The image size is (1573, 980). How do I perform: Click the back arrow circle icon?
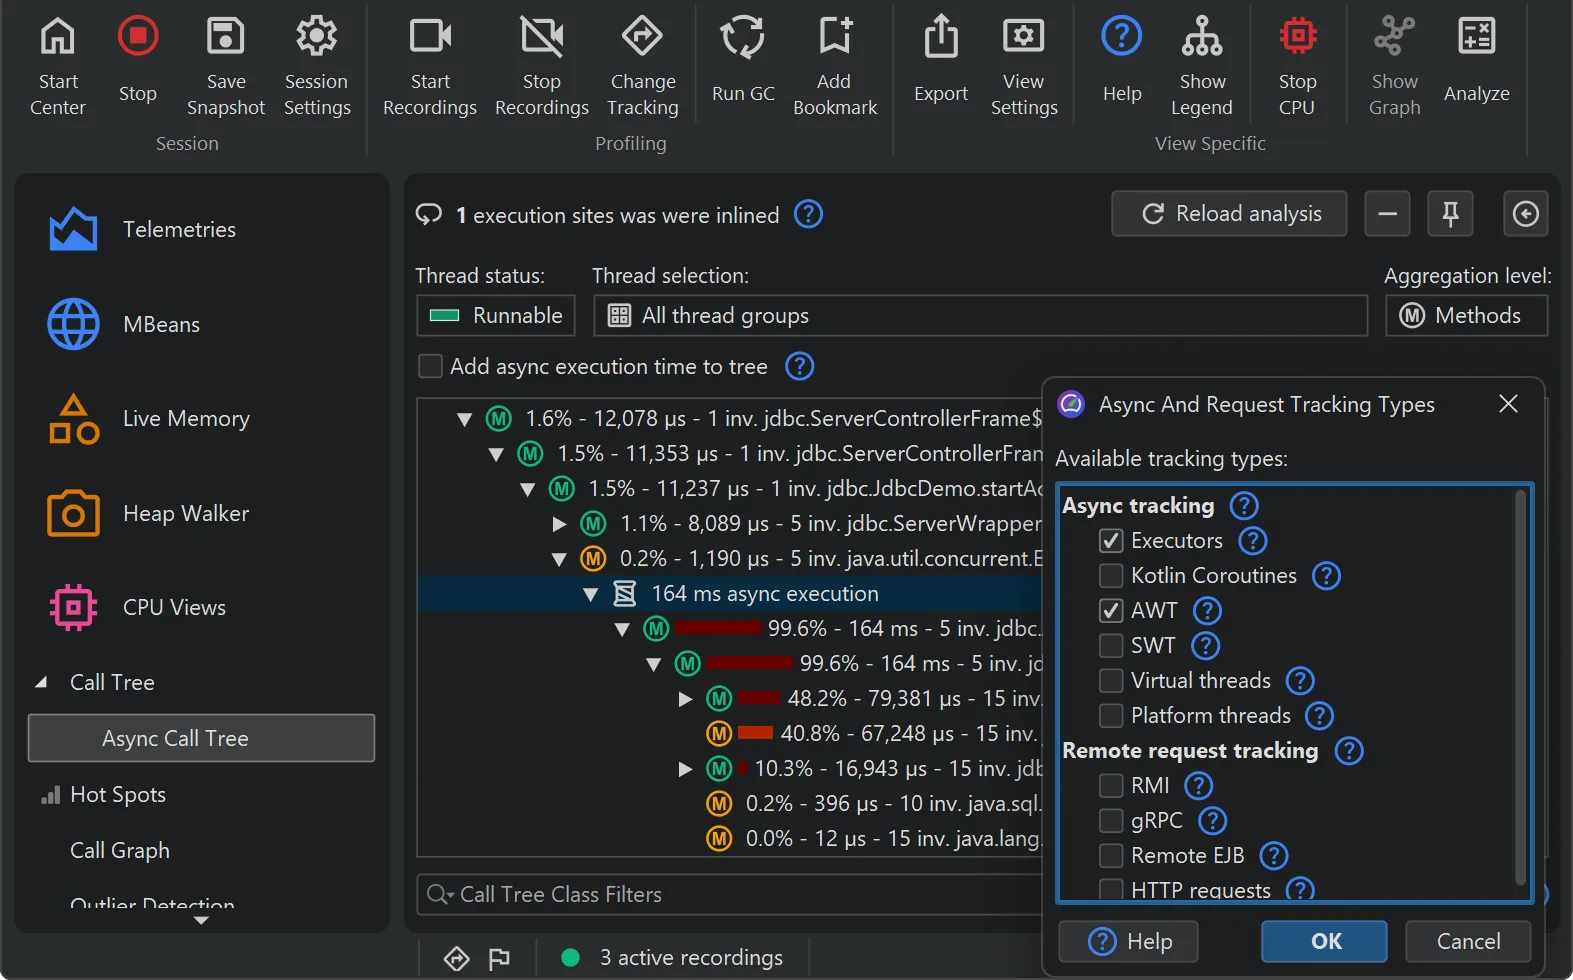tap(1526, 213)
